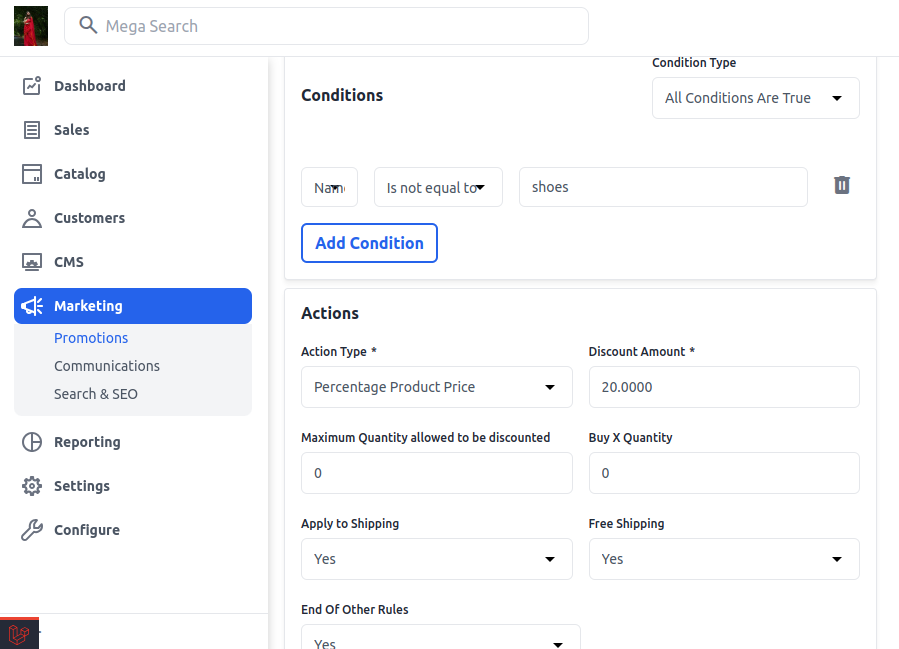This screenshot has width=899, height=649.
Task: Go to Promotions submenu
Action: tap(91, 338)
